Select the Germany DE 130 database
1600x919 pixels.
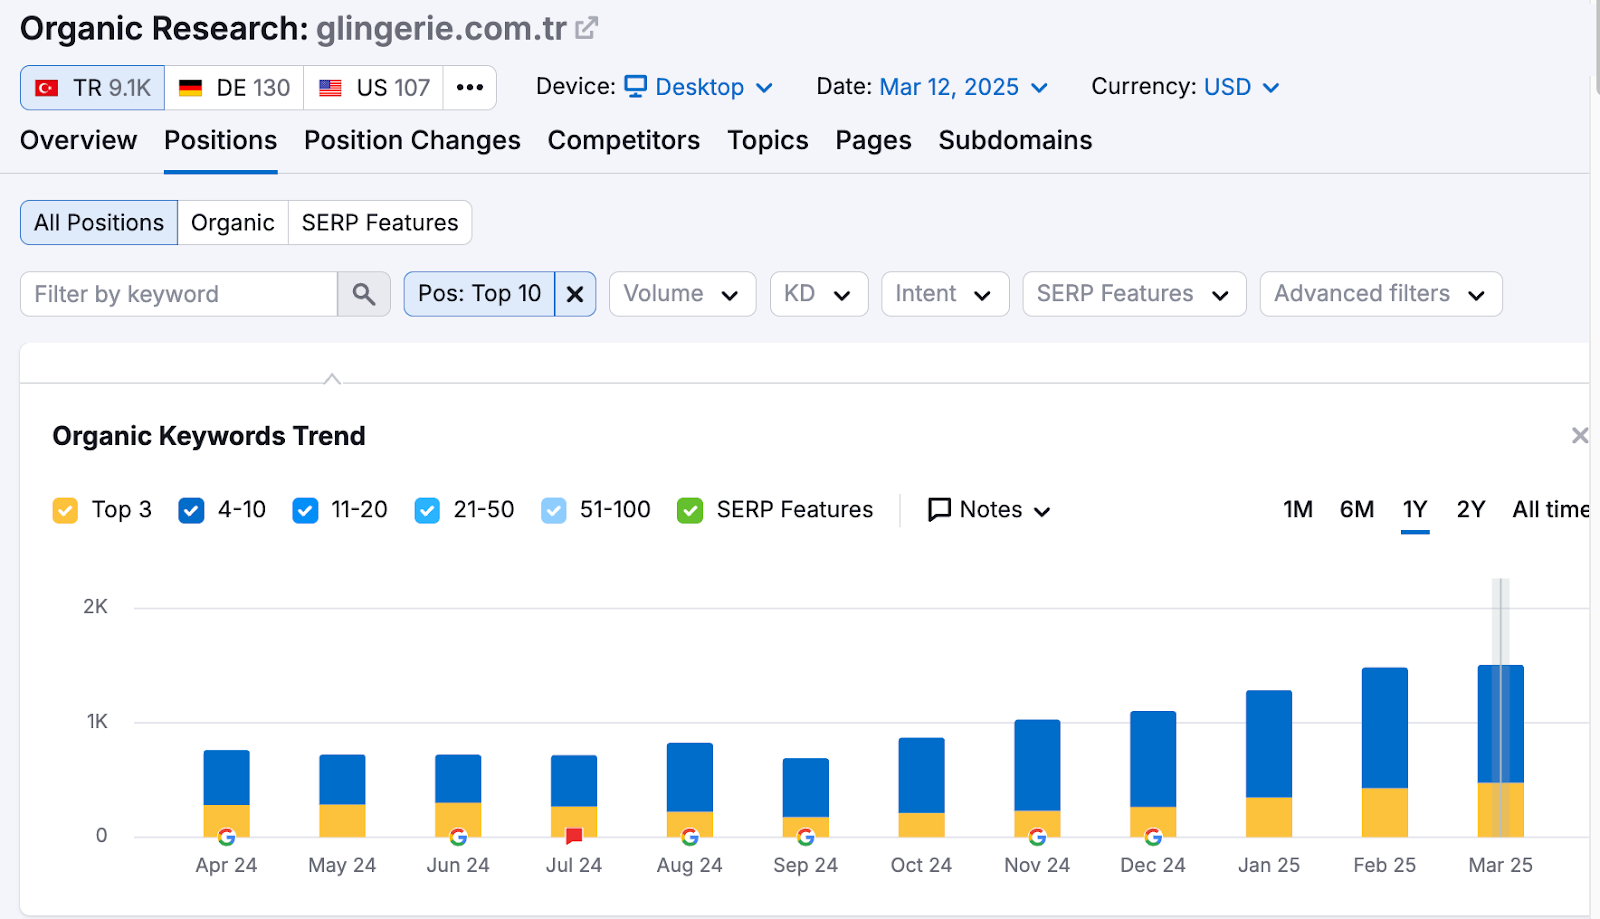[x=234, y=88]
